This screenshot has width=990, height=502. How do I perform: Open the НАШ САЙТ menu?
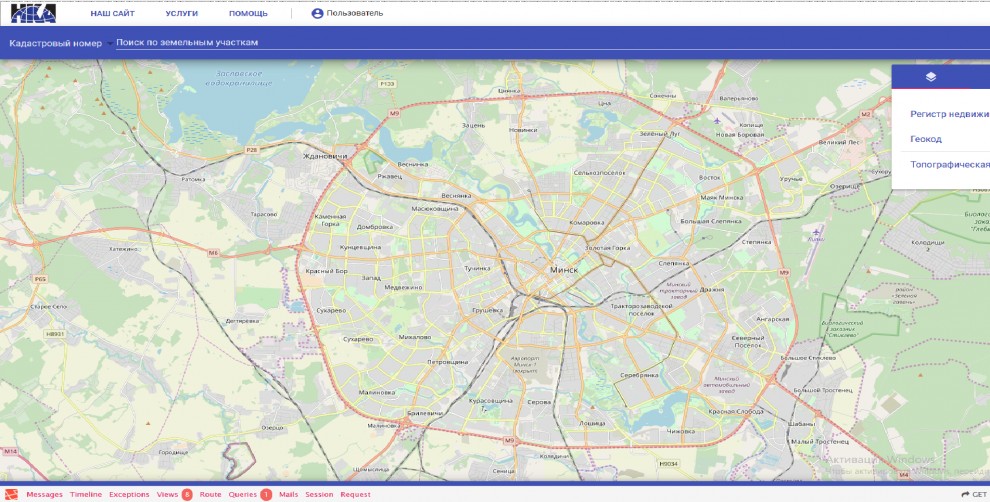tap(112, 13)
